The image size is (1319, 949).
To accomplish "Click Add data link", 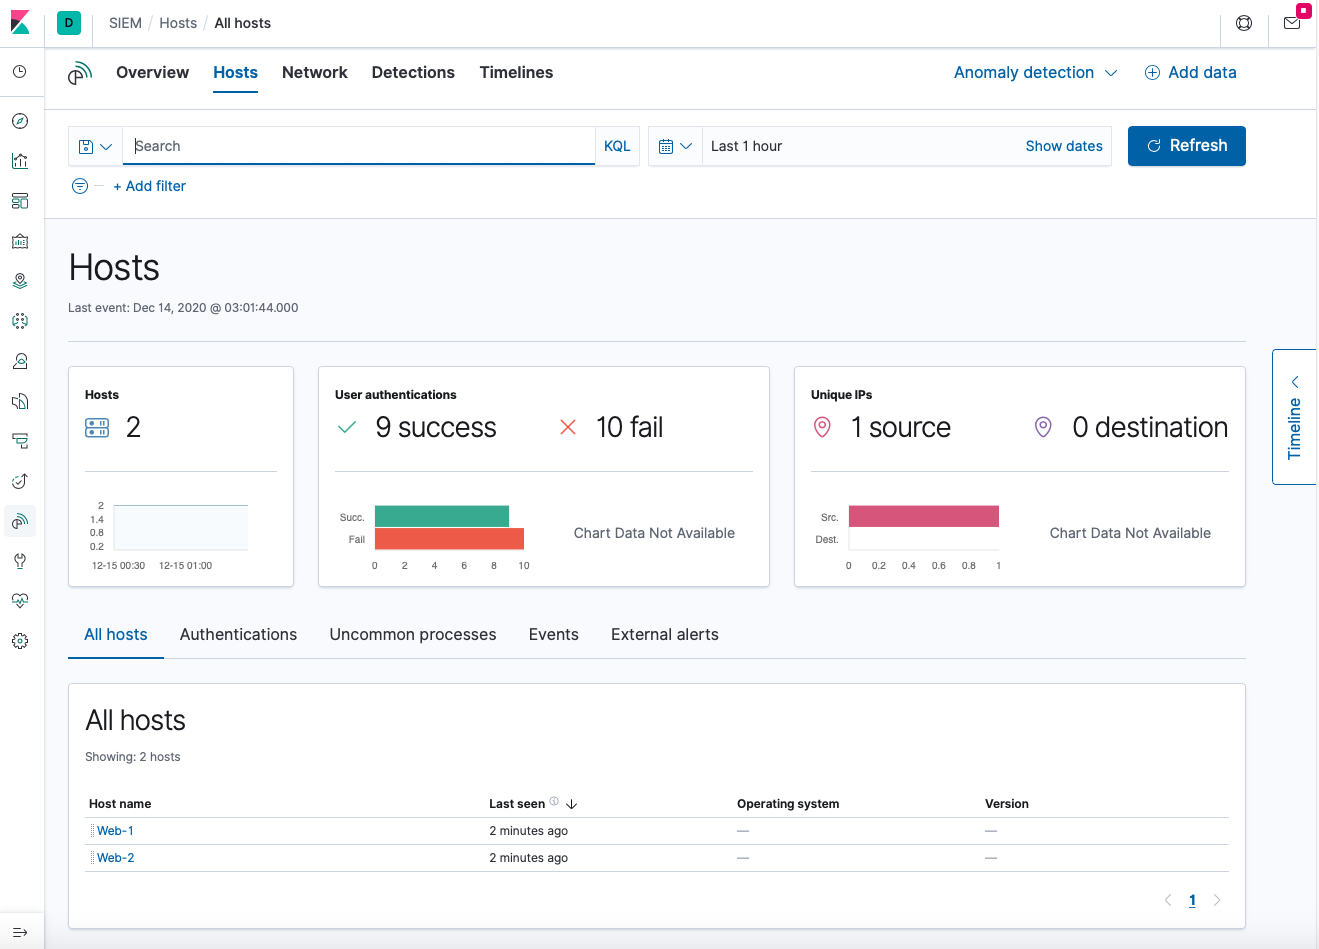I will 1190,73.
